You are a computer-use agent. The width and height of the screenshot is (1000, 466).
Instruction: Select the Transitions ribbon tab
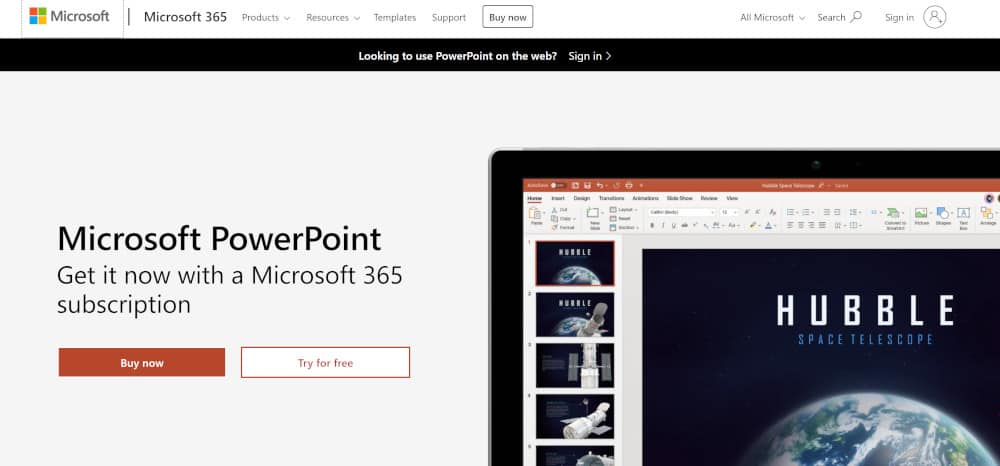[x=612, y=198]
